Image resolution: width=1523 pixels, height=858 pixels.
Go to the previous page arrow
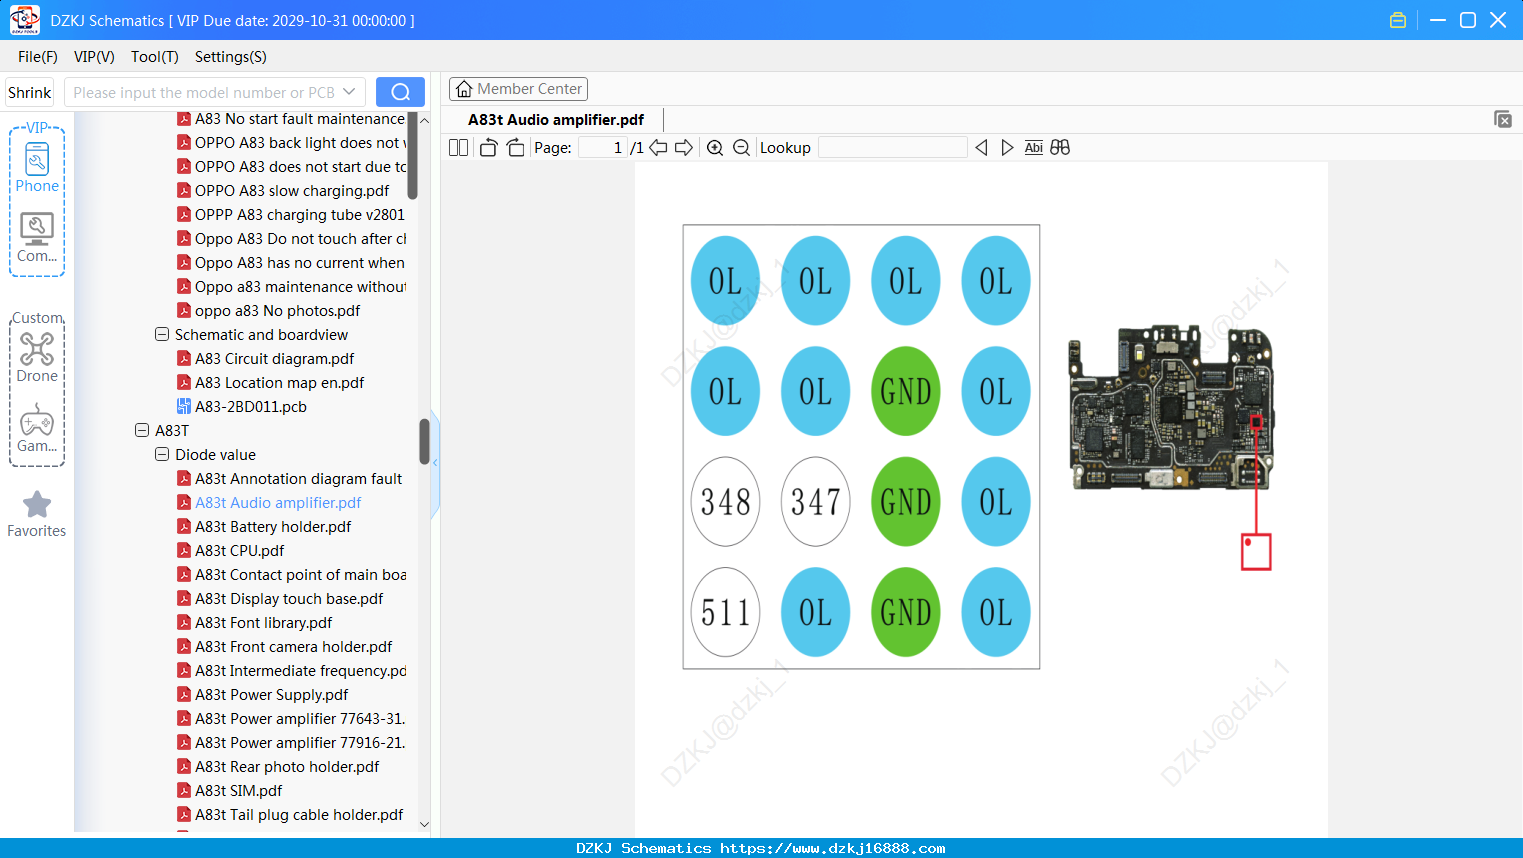pyautogui.click(x=658, y=148)
